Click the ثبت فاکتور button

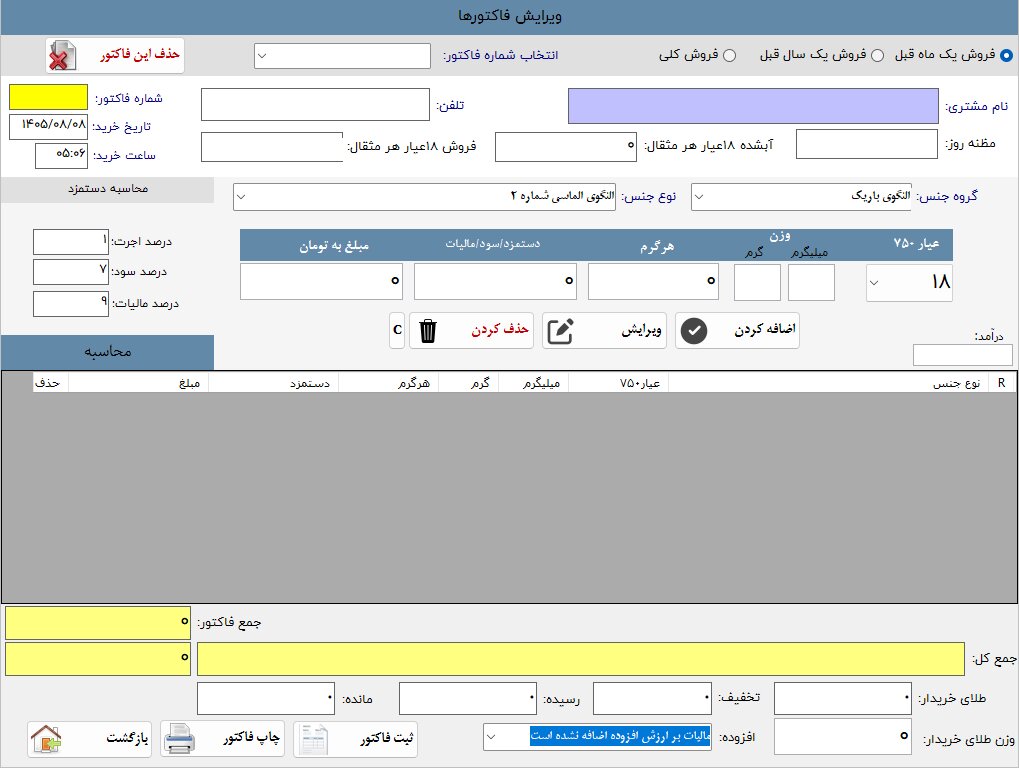tap(355, 739)
